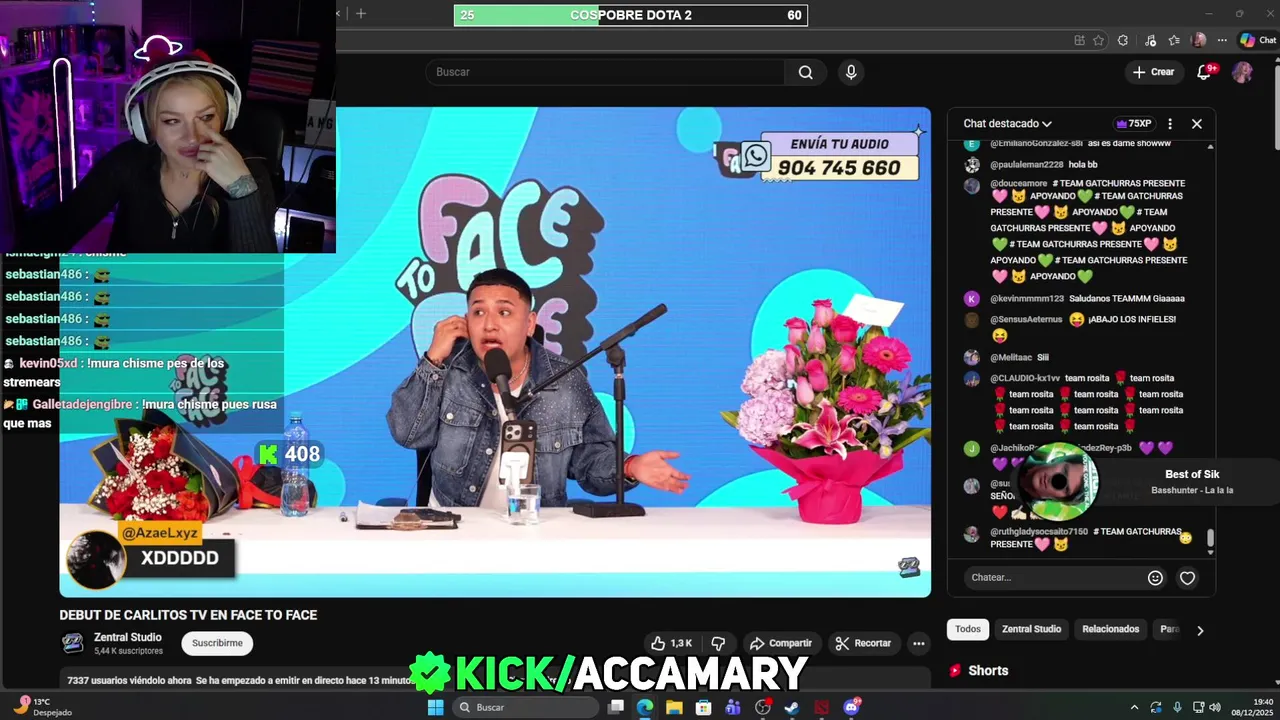Click chat user @SensusAeternus
Image resolution: width=1280 pixels, height=720 pixels.
(x=1026, y=319)
